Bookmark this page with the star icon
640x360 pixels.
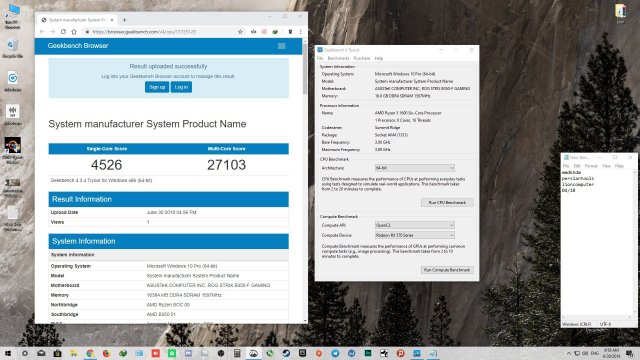[240, 31]
